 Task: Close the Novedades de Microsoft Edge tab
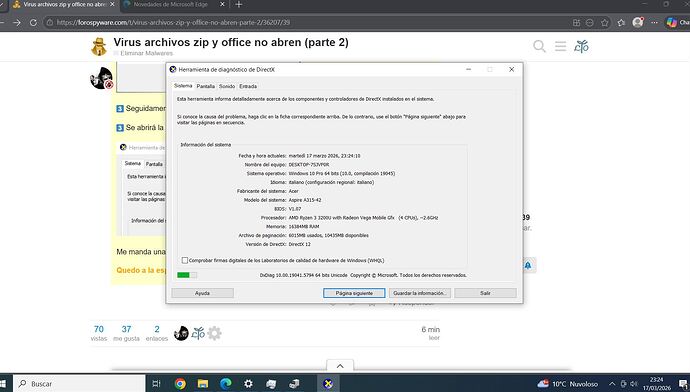click(222, 4)
